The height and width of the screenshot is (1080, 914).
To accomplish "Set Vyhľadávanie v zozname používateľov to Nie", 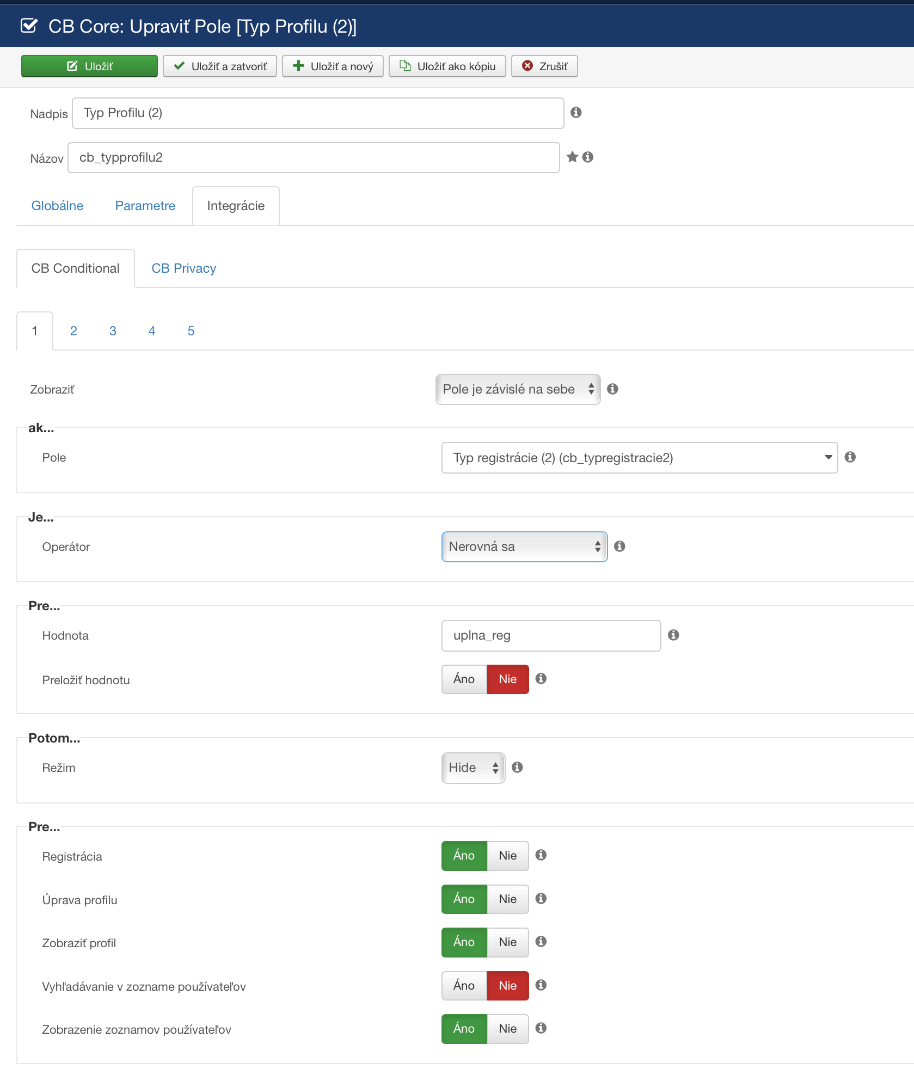I will tap(508, 986).
